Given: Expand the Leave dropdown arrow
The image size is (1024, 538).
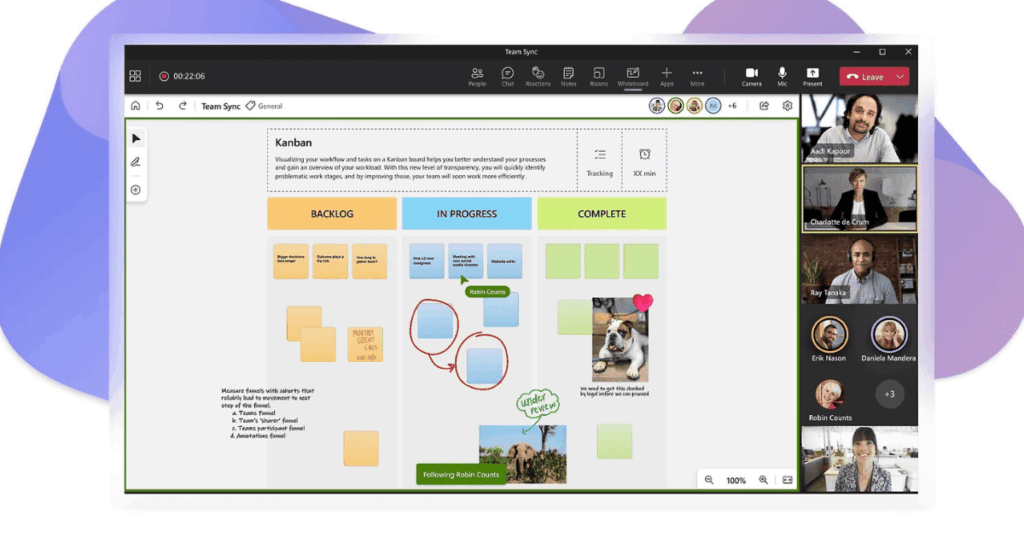Looking at the screenshot, I should 900,76.
